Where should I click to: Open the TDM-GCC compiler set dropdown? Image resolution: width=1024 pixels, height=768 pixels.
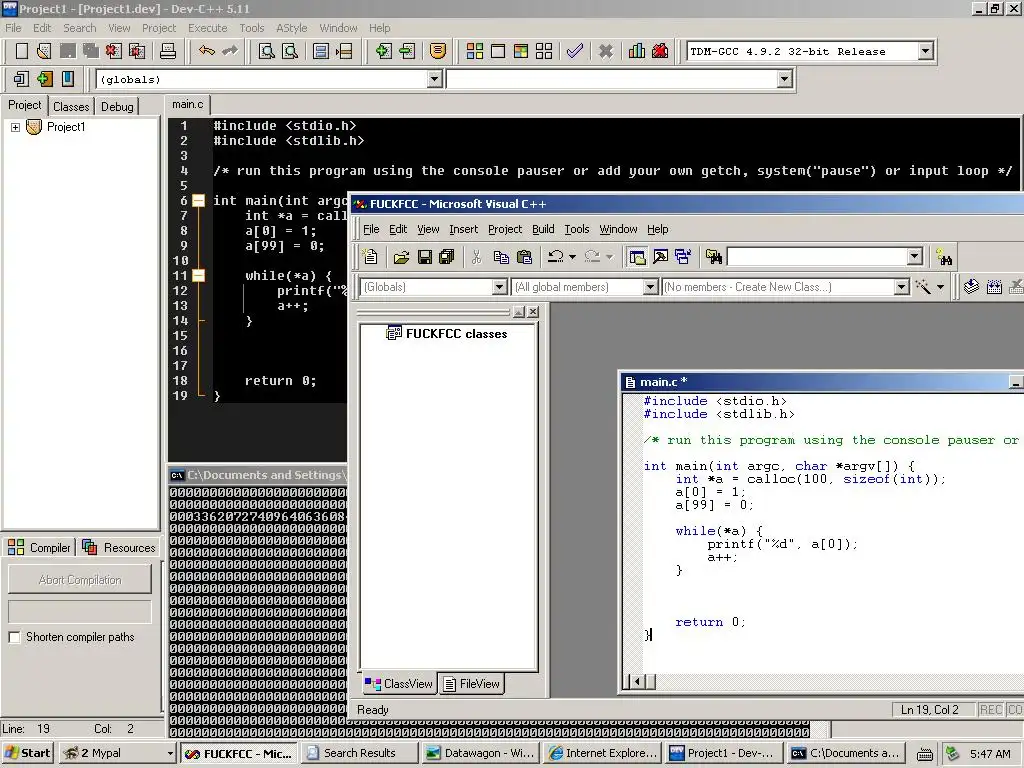point(925,51)
